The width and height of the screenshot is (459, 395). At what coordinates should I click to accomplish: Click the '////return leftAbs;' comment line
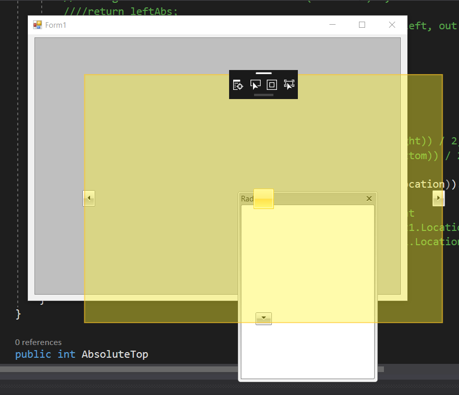pos(121,11)
